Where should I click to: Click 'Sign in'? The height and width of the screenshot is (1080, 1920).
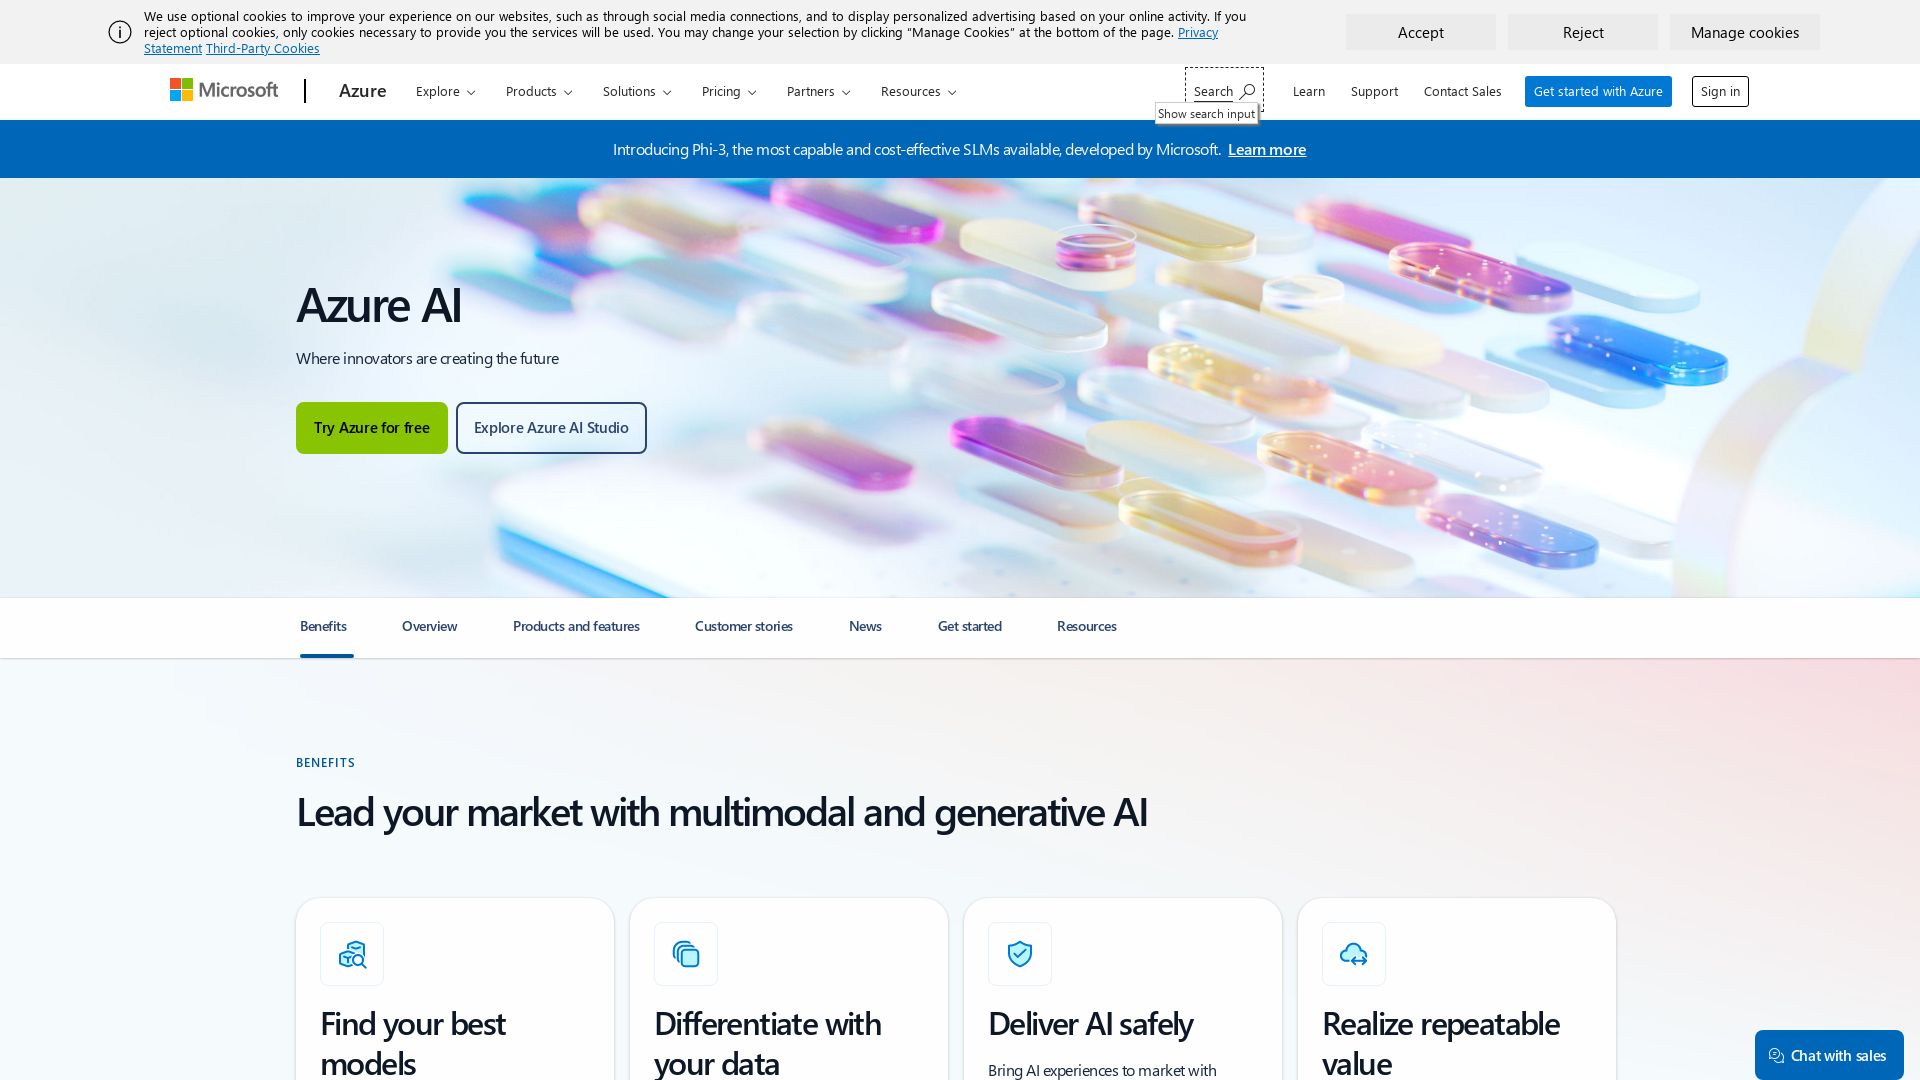click(1719, 91)
